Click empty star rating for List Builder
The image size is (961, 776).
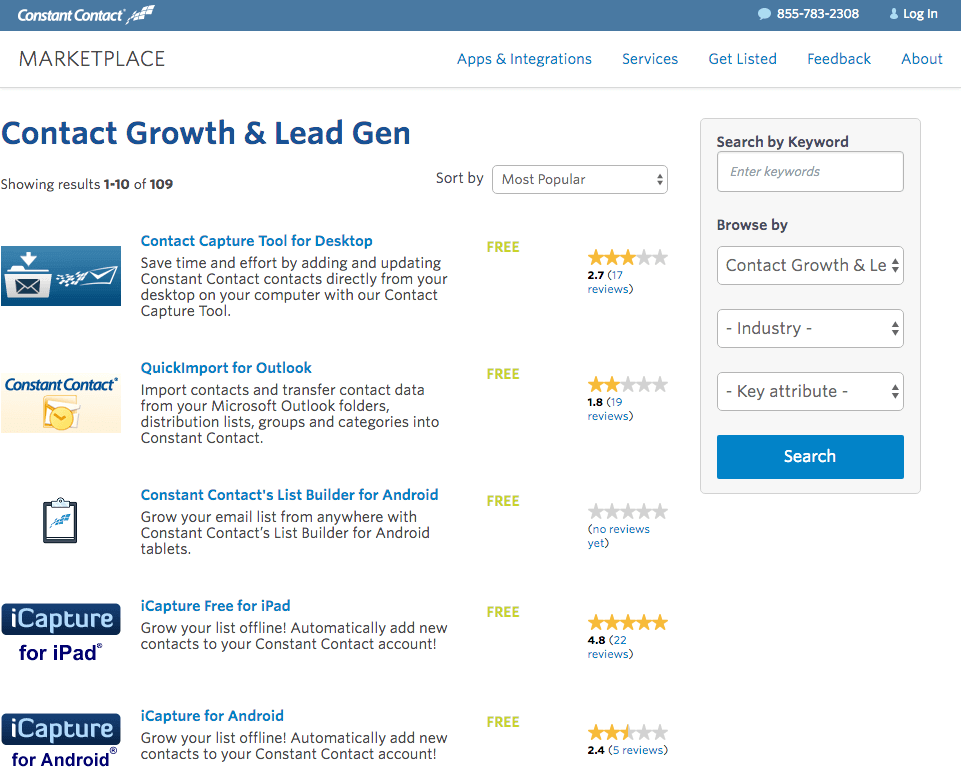pyautogui.click(x=628, y=511)
